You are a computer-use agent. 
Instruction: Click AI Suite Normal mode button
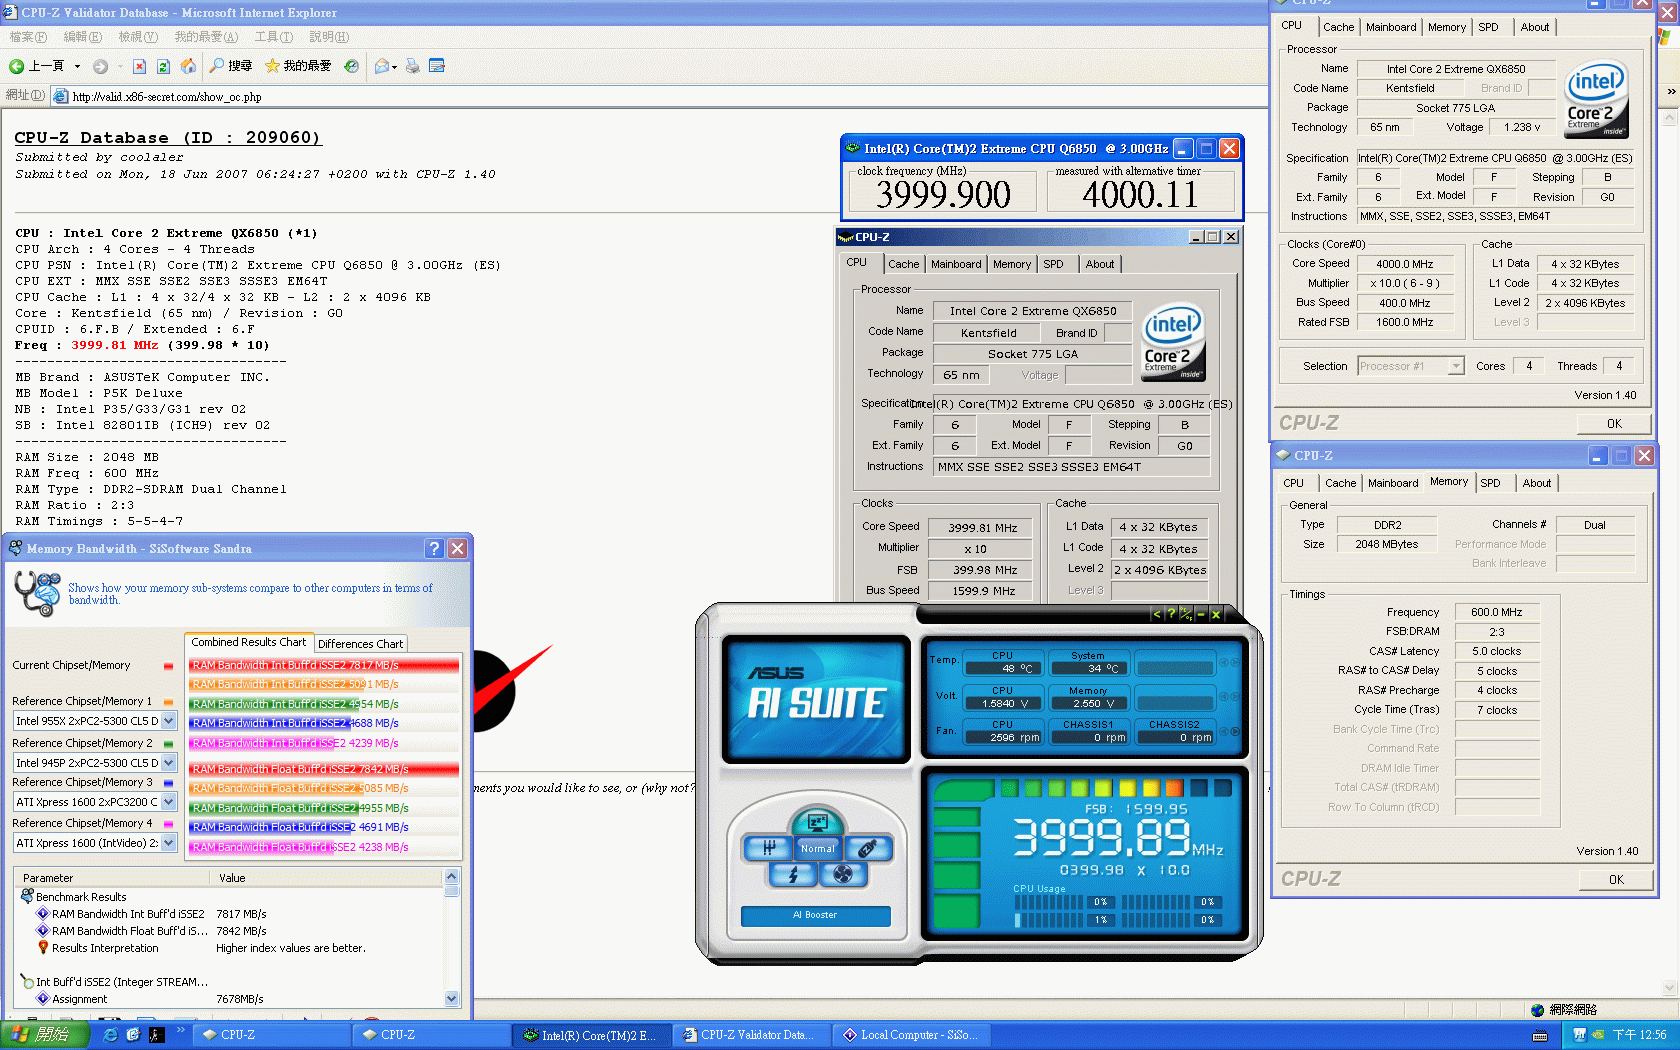[x=817, y=848]
